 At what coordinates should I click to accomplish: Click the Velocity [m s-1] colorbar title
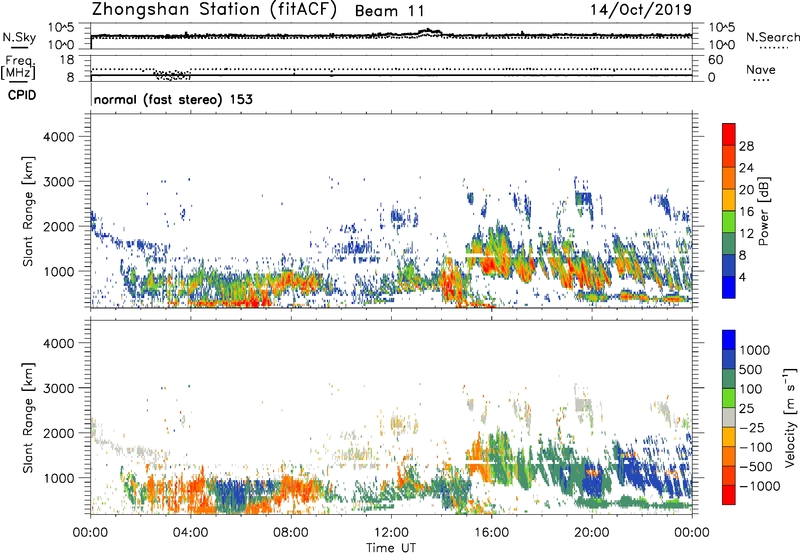coord(790,417)
